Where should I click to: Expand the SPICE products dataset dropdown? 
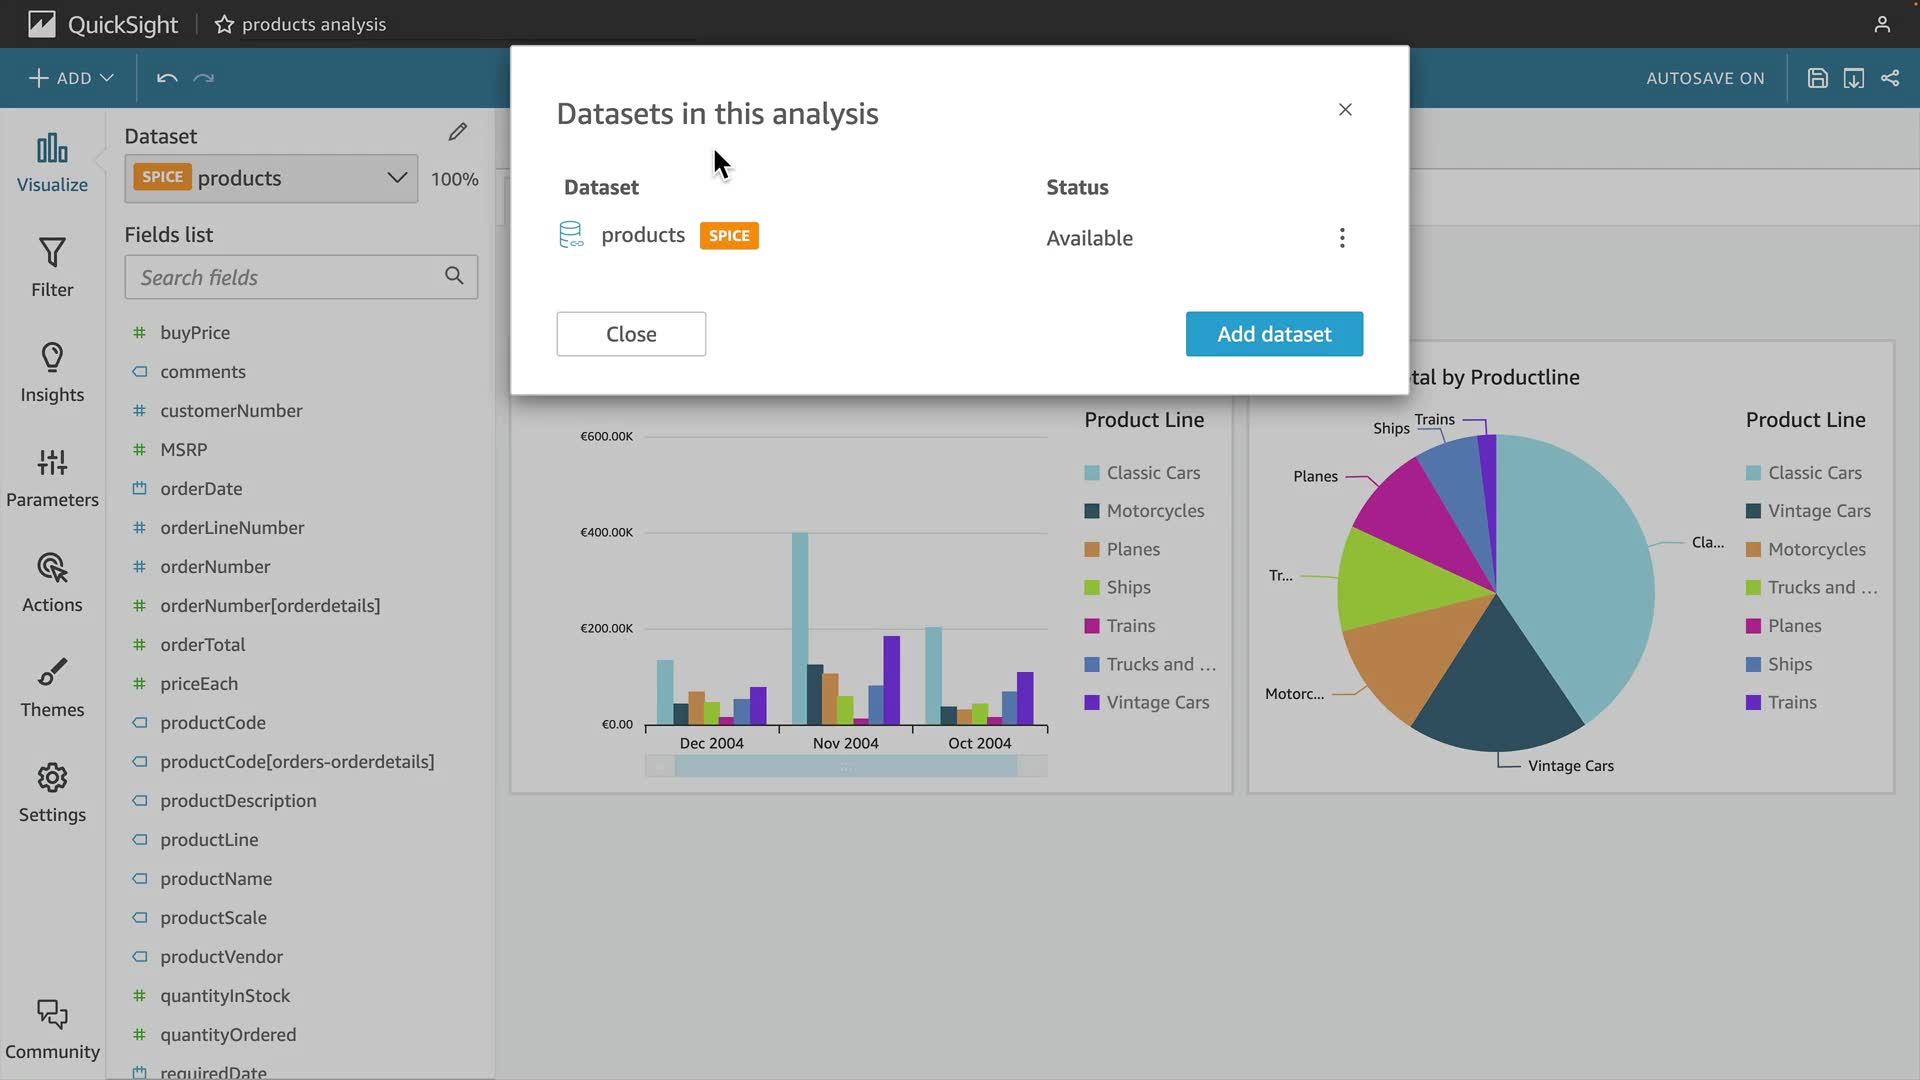(396, 178)
